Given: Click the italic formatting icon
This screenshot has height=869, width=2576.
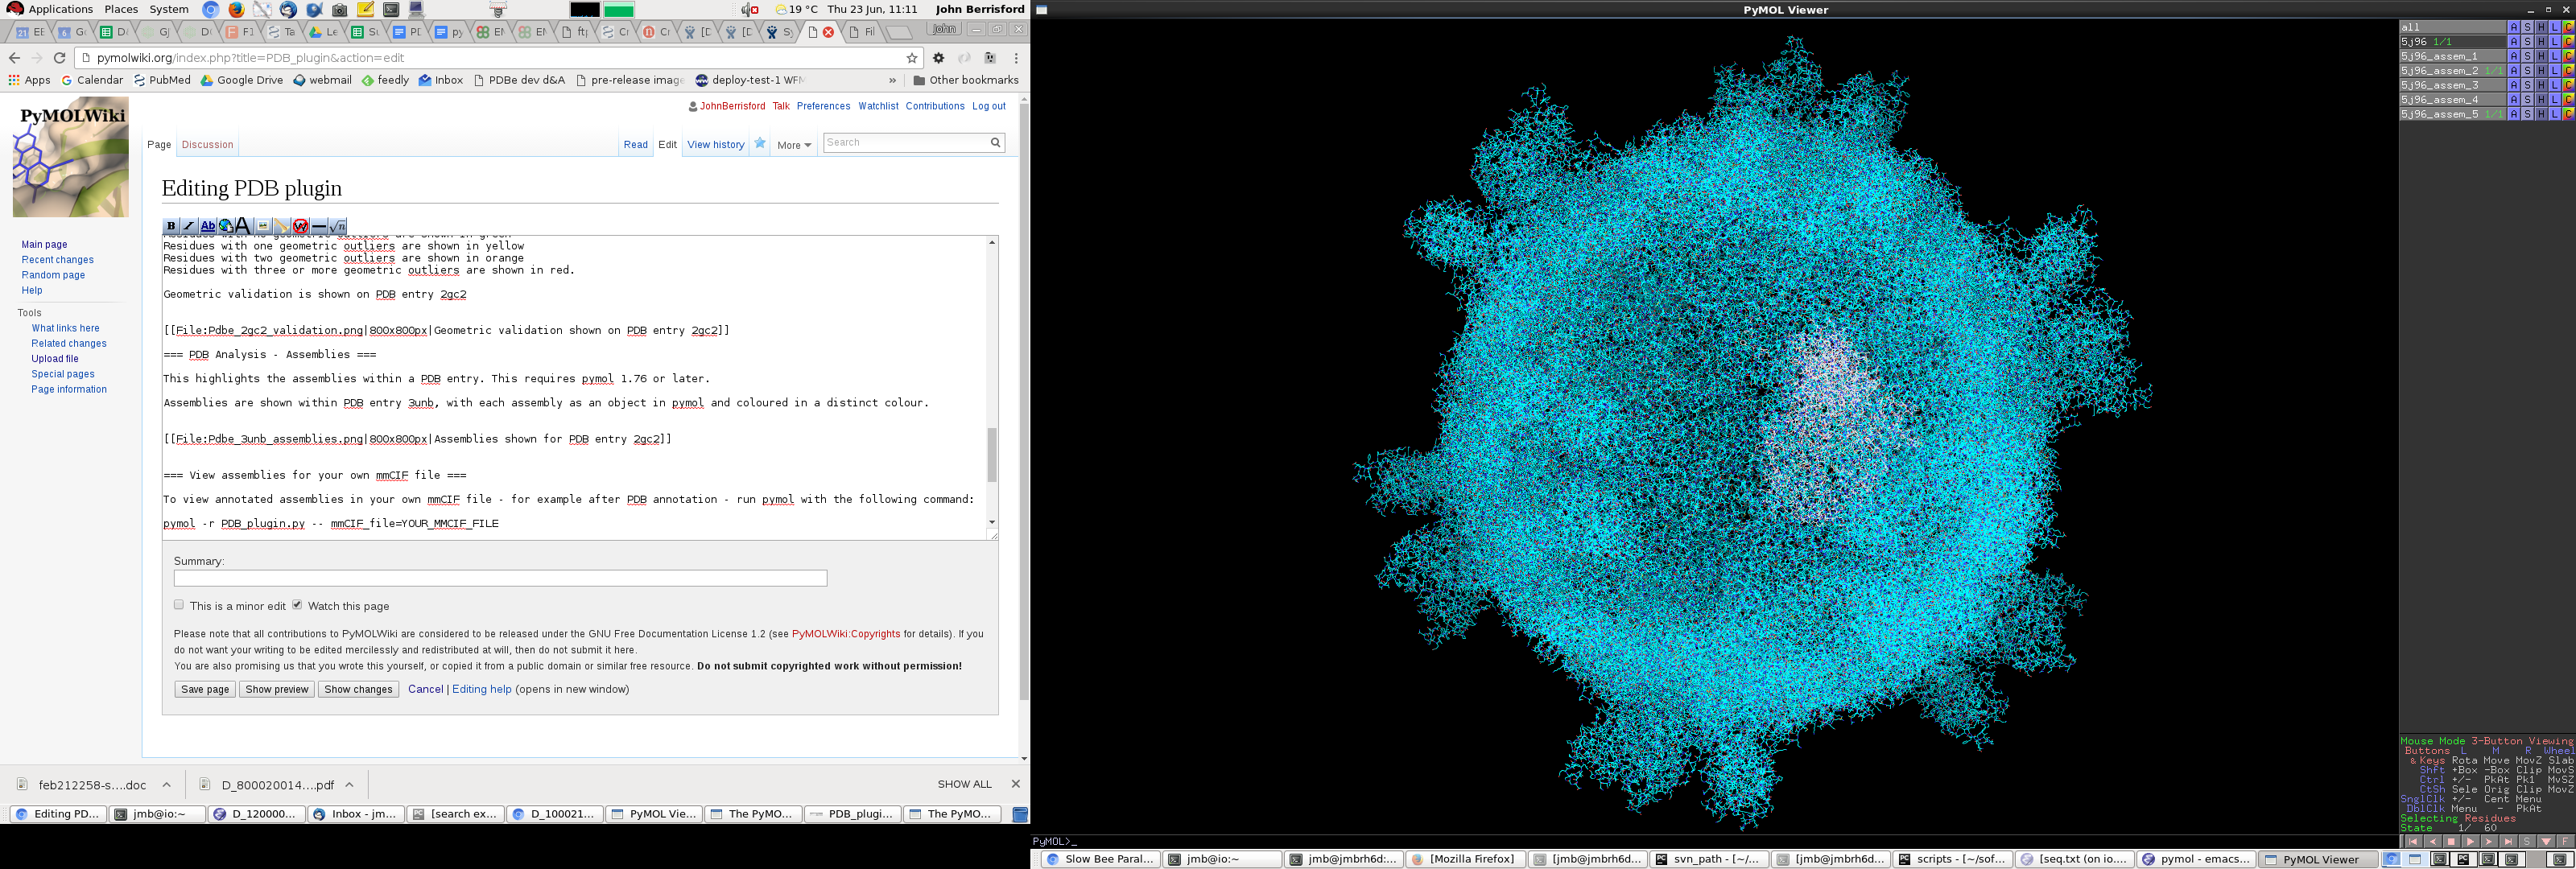Looking at the screenshot, I should coord(190,226).
